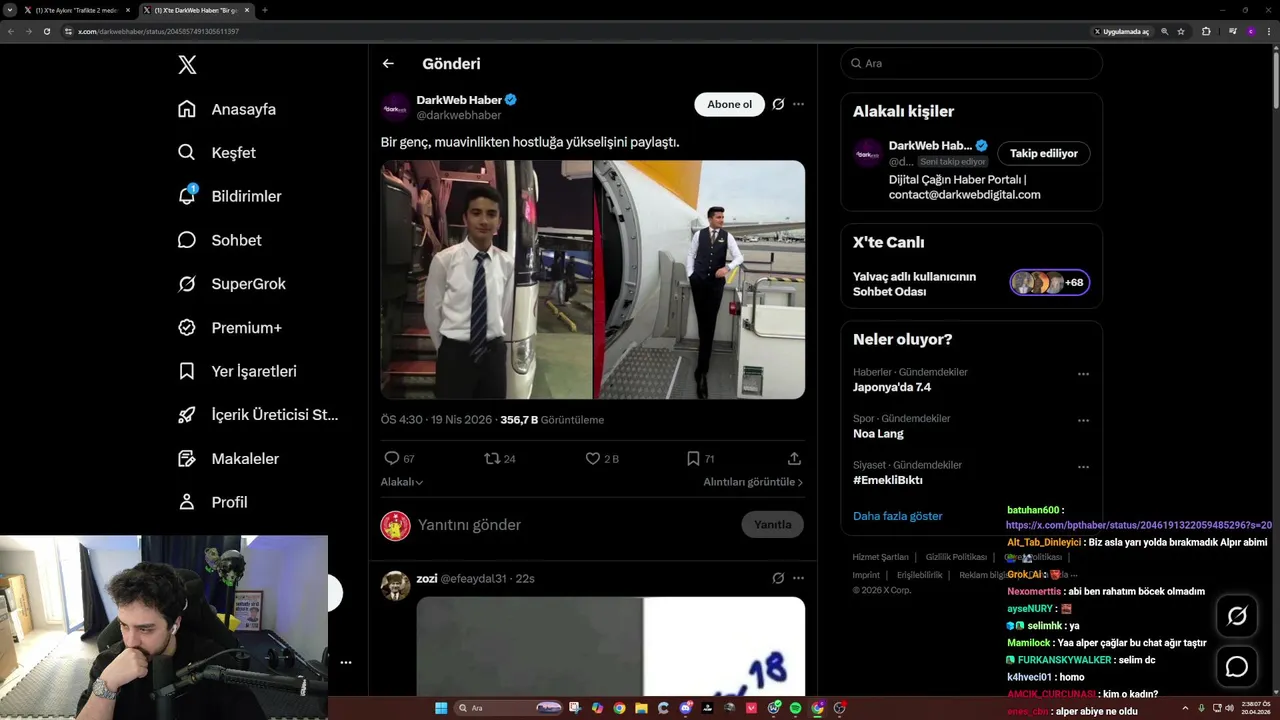
Task: Open left bus photo of post
Action: [486, 280]
